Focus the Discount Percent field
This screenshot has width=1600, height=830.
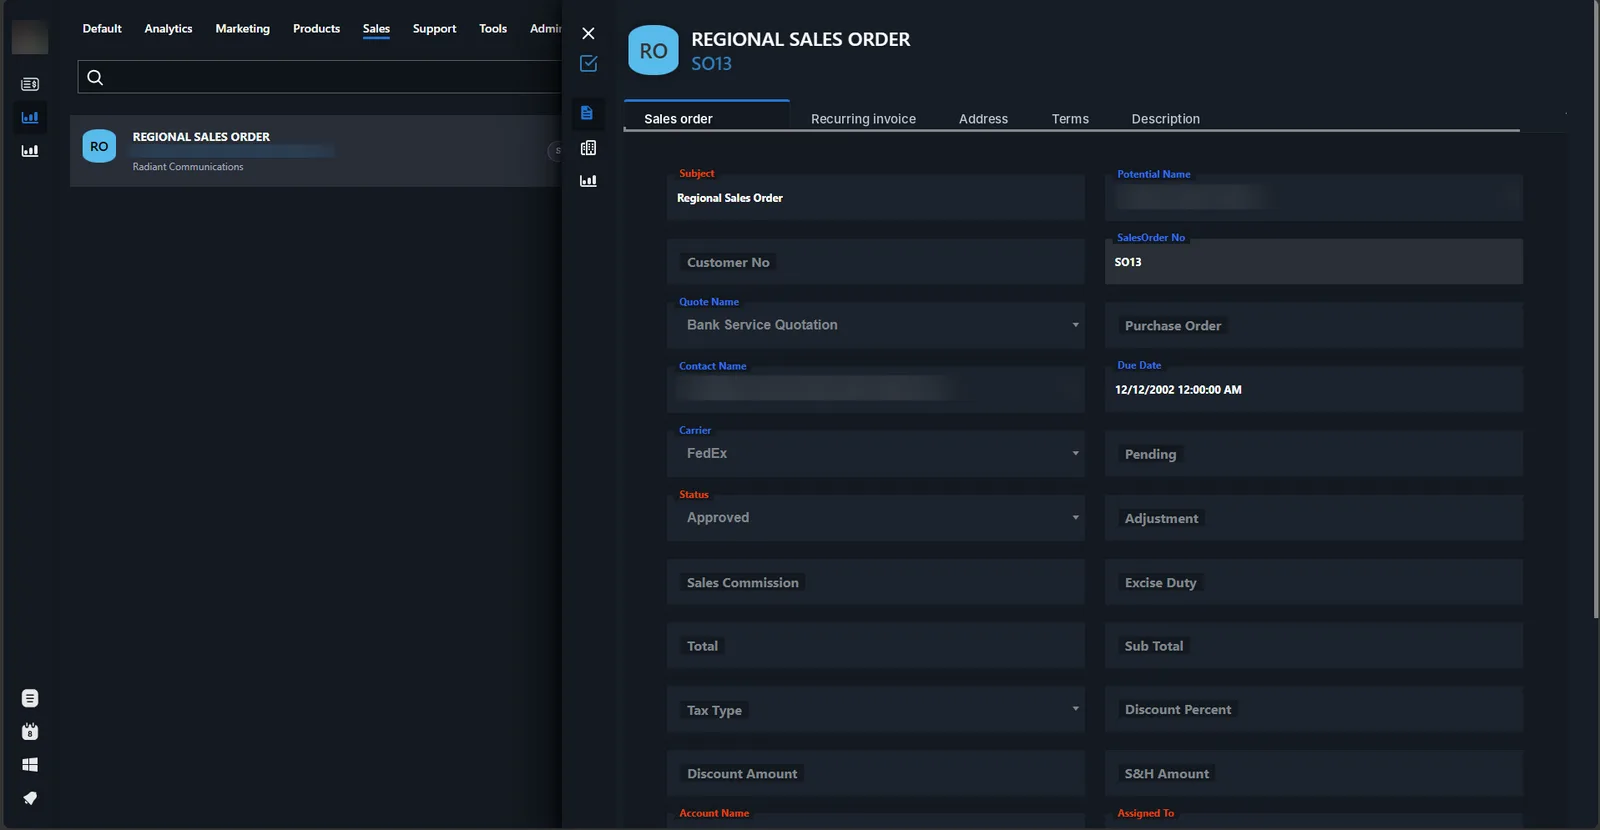(1314, 710)
